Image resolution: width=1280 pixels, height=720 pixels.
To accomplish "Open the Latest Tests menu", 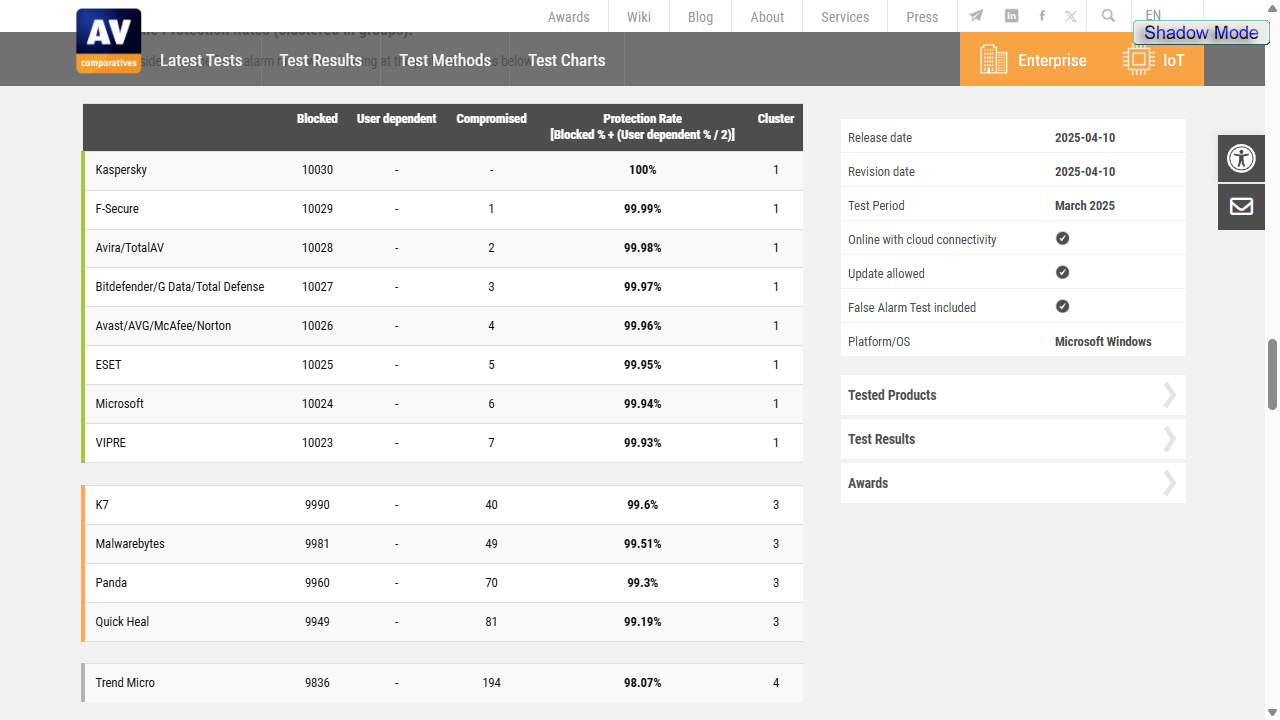I will 201,60.
